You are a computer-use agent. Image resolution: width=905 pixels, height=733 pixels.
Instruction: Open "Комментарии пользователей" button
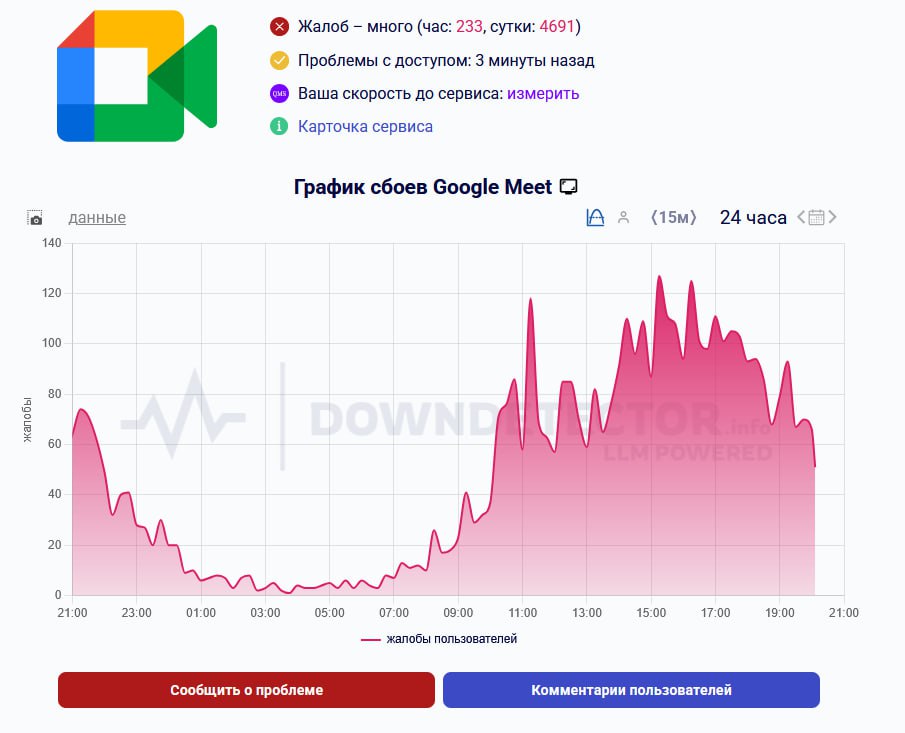[x=631, y=690]
